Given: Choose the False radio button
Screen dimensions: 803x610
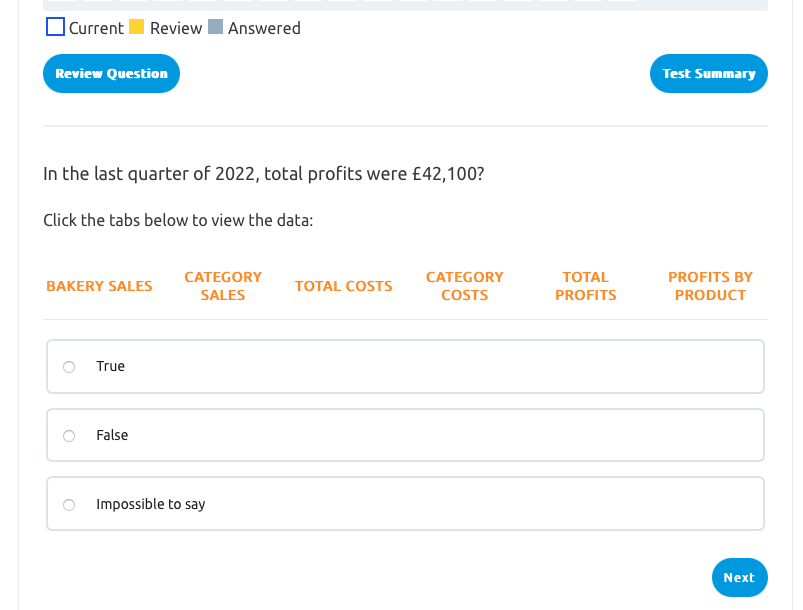Looking at the screenshot, I should click(x=69, y=436).
